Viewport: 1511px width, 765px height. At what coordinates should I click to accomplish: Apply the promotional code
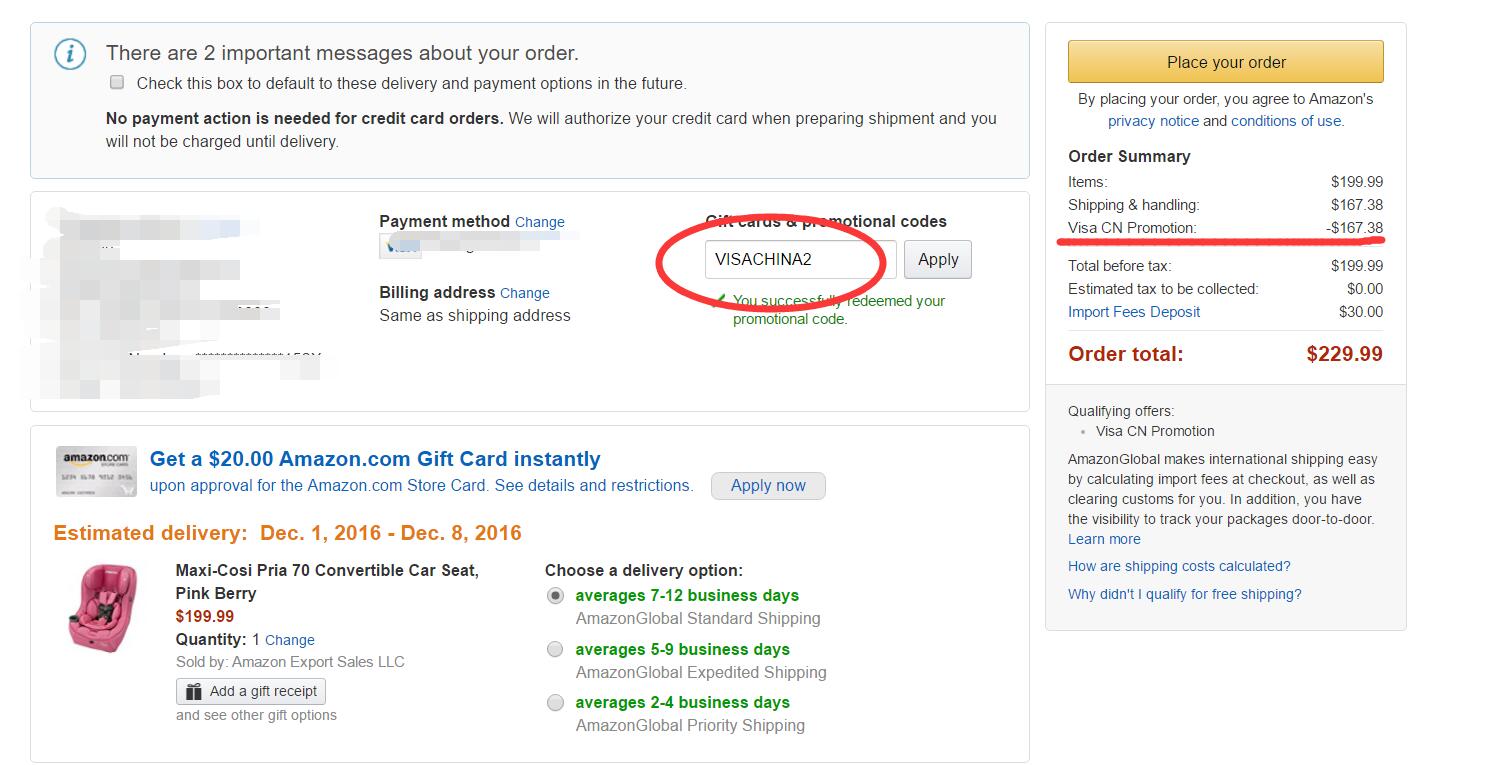click(937, 260)
